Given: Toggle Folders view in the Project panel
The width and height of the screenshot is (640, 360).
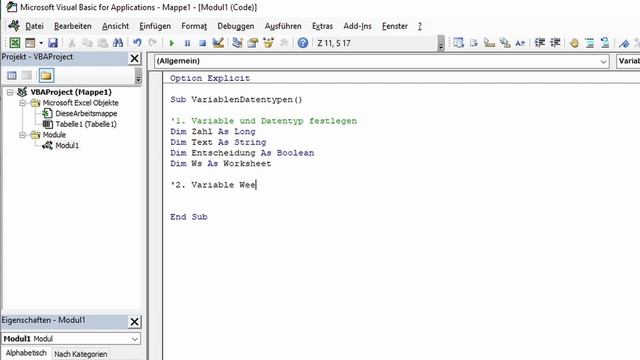Looking at the screenshot, I should [x=46, y=76].
